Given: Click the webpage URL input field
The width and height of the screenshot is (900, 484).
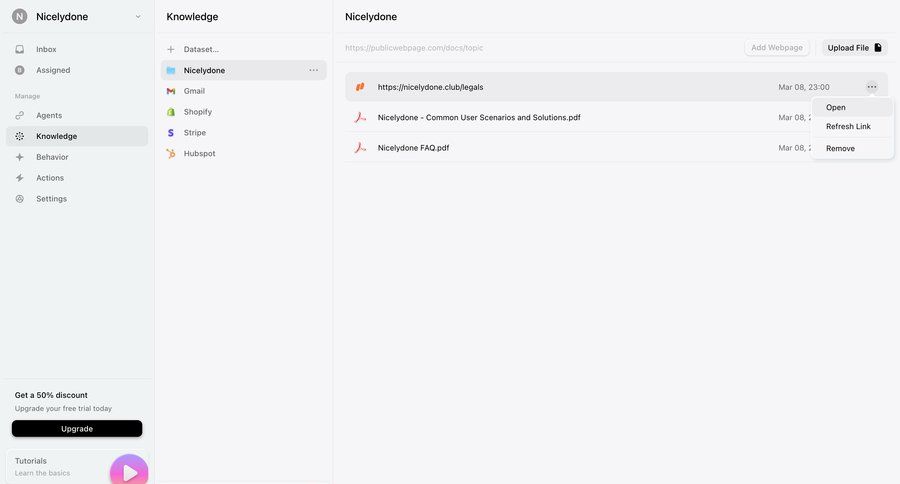Looking at the screenshot, I should (x=540, y=48).
